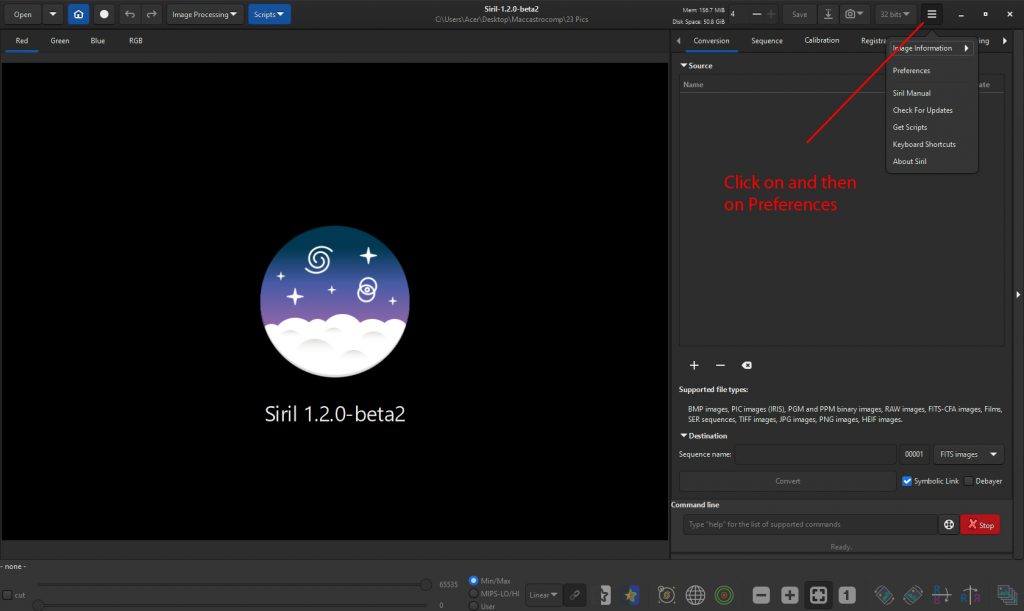
Task: Switch to the Conversion tab
Action: (711, 40)
